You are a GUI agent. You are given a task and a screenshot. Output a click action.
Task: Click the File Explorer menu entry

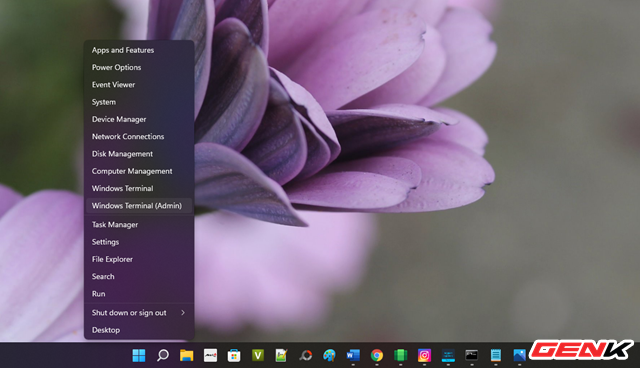coord(139,259)
